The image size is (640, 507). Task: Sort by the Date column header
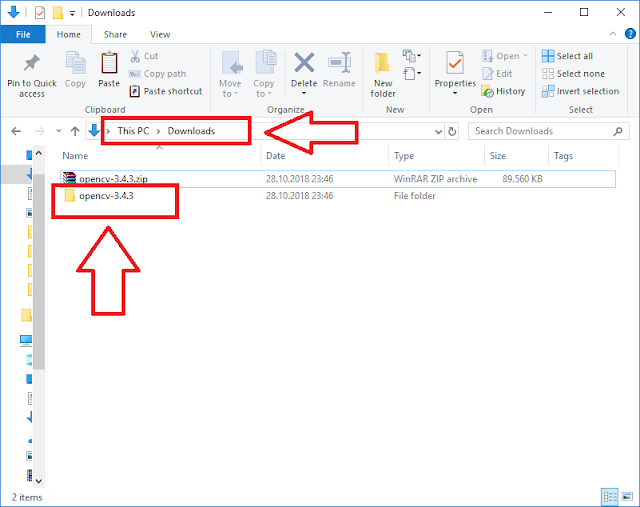(276, 156)
